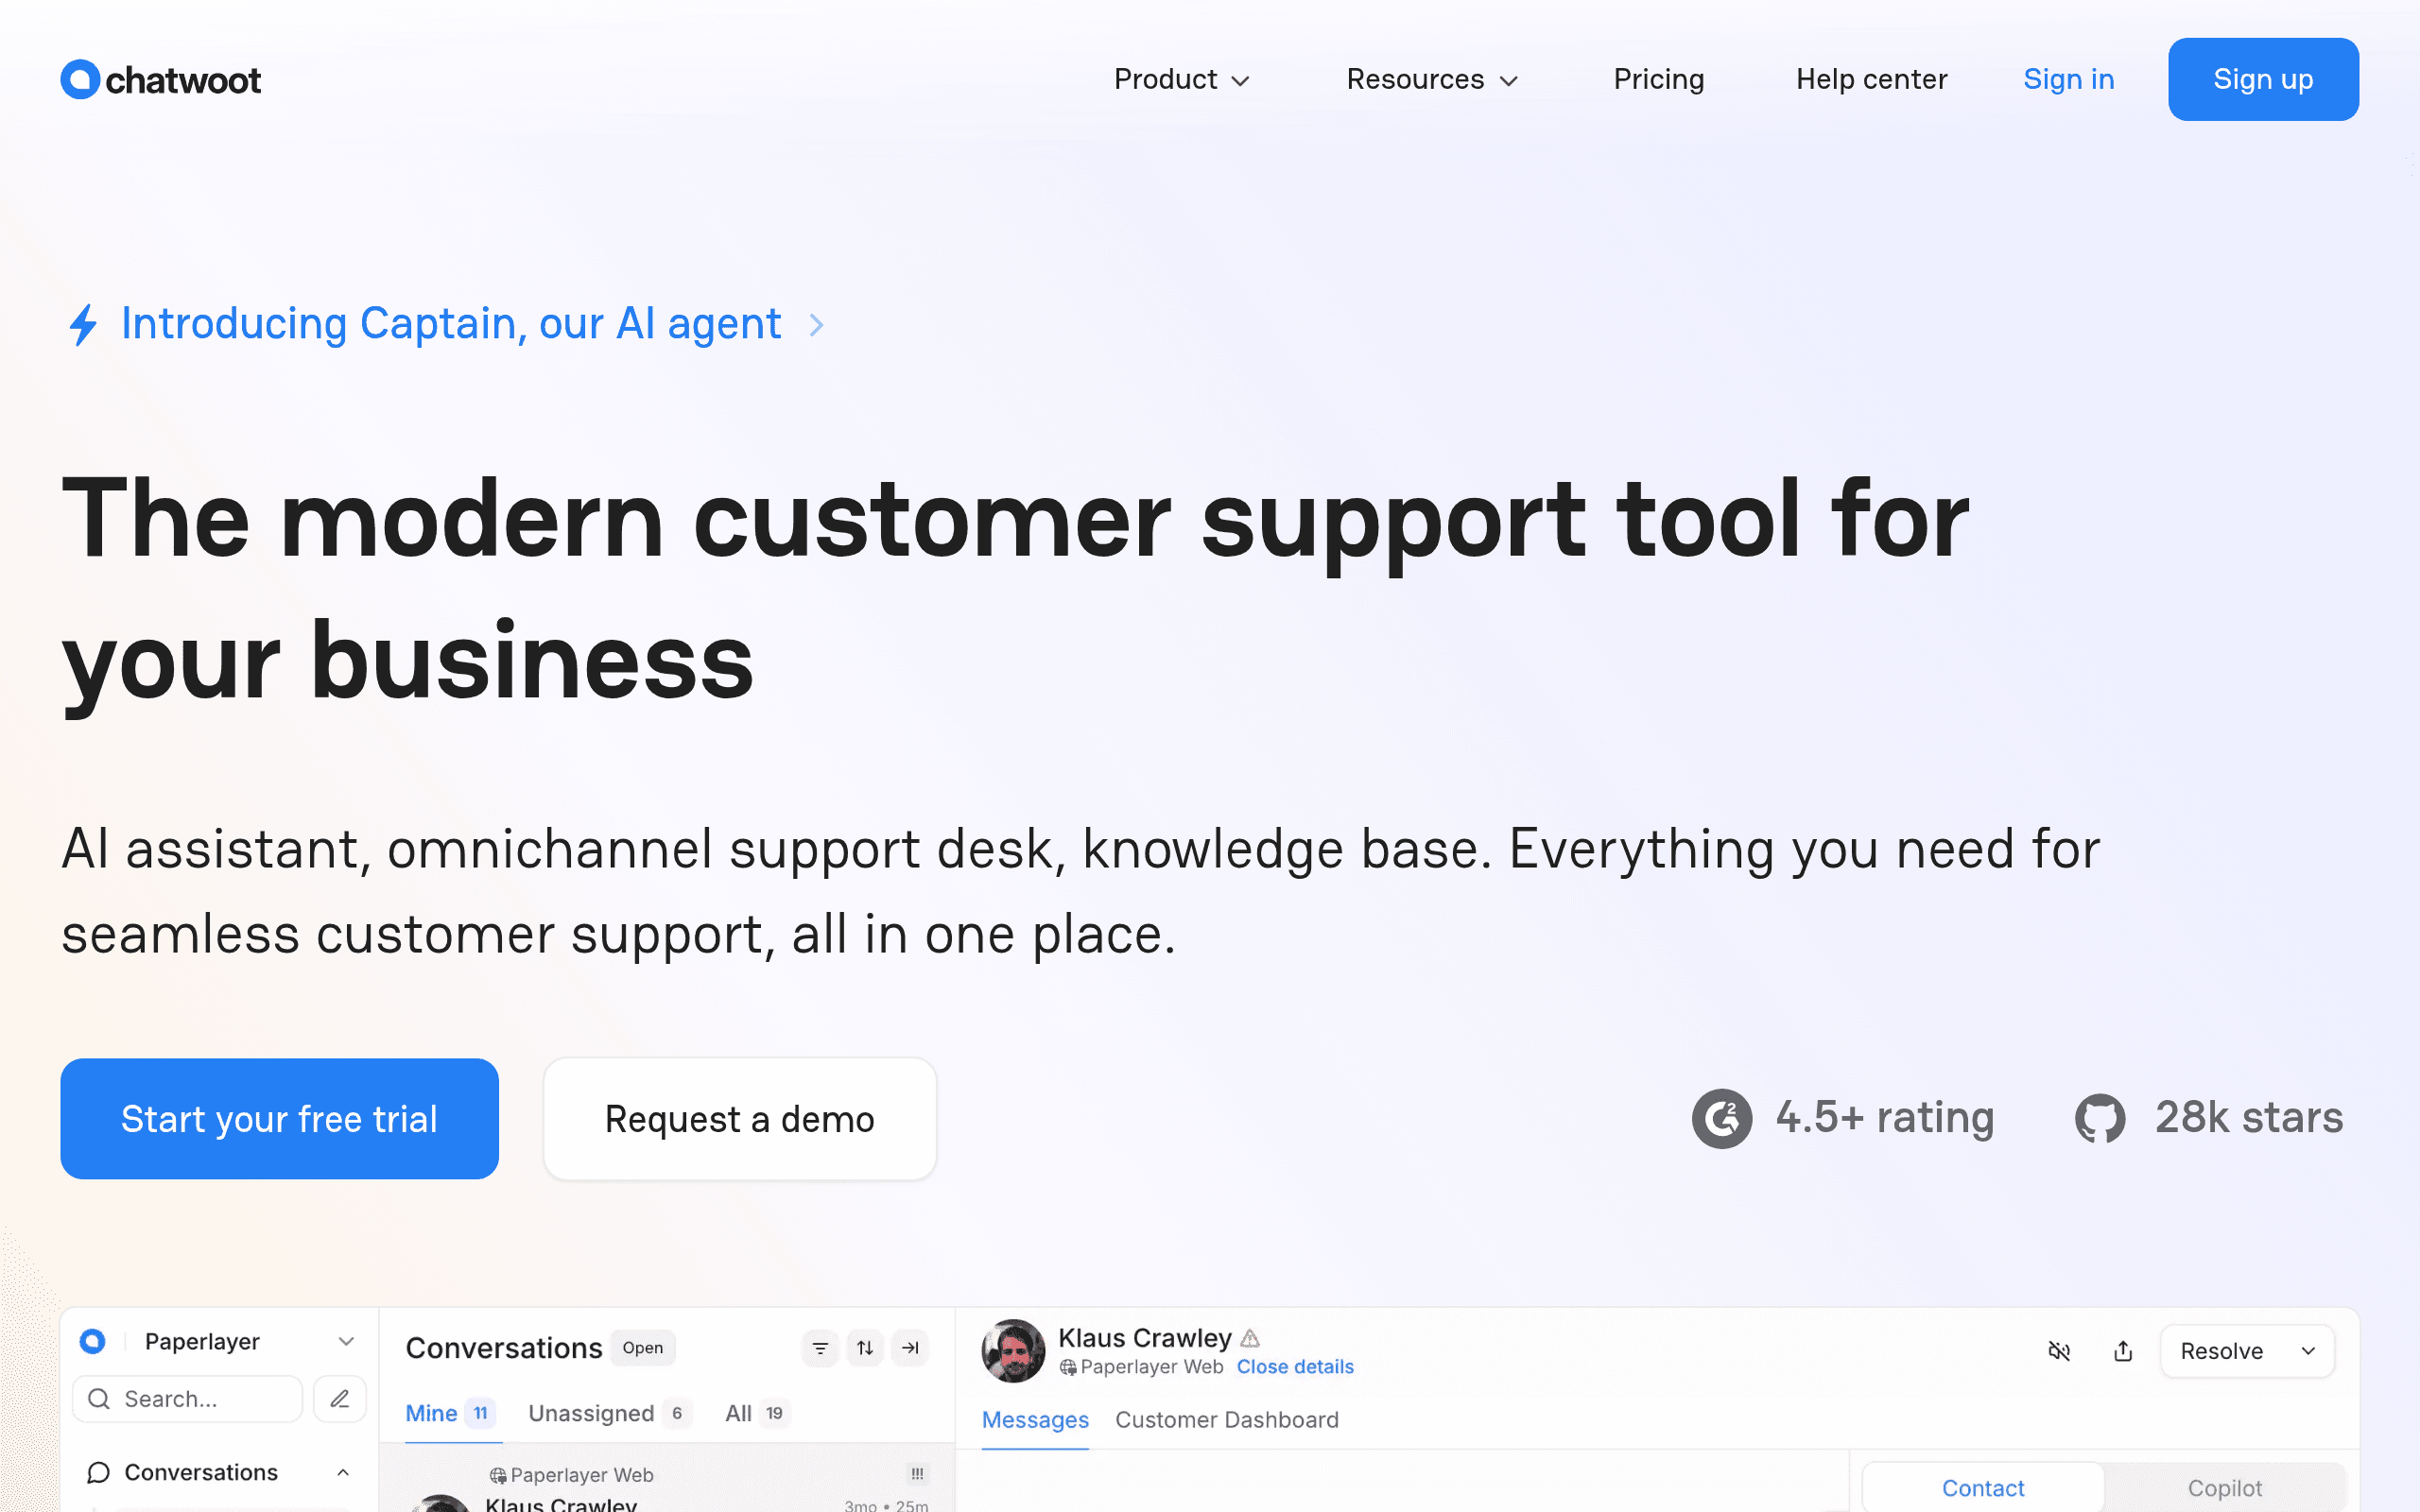Open the Close details link

(1295, 1367)
